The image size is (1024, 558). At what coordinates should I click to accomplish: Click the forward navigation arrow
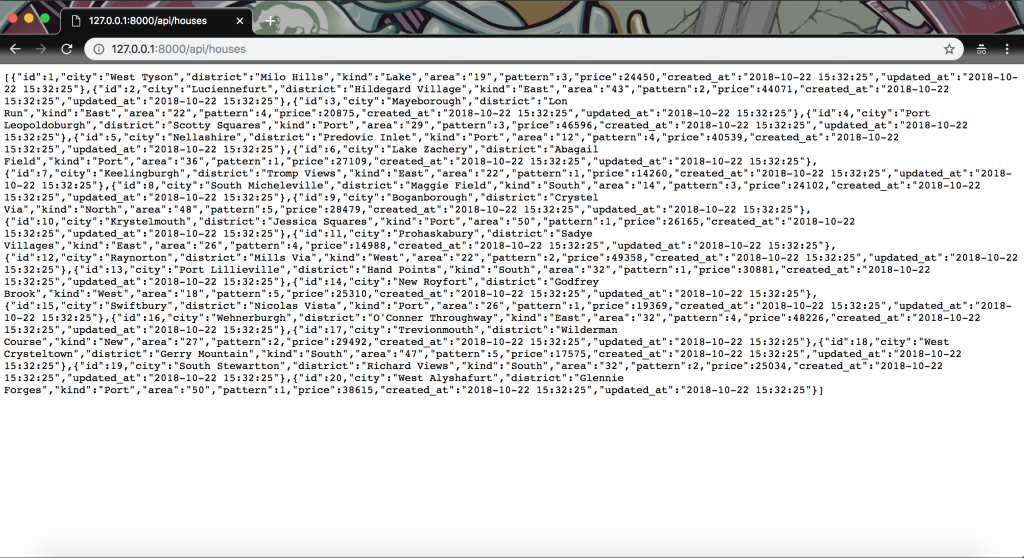click(40, 49)
